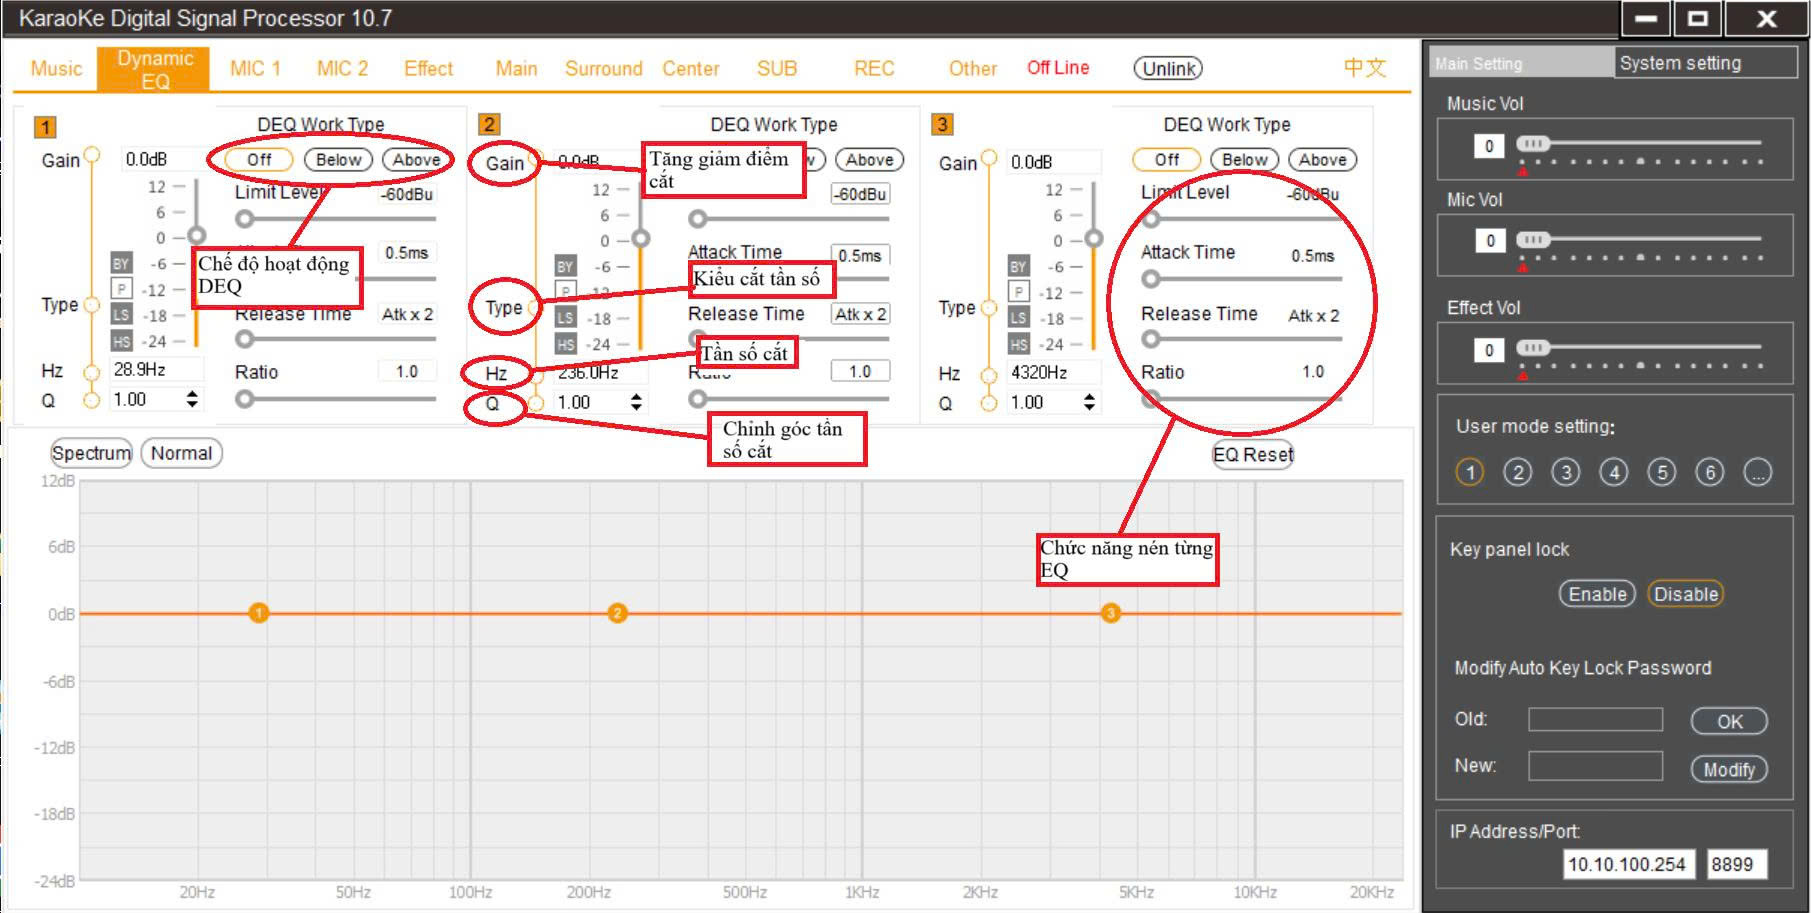1811x913 pixels.
Task: Select BY filter type in band 1
Action: [121, 264]
